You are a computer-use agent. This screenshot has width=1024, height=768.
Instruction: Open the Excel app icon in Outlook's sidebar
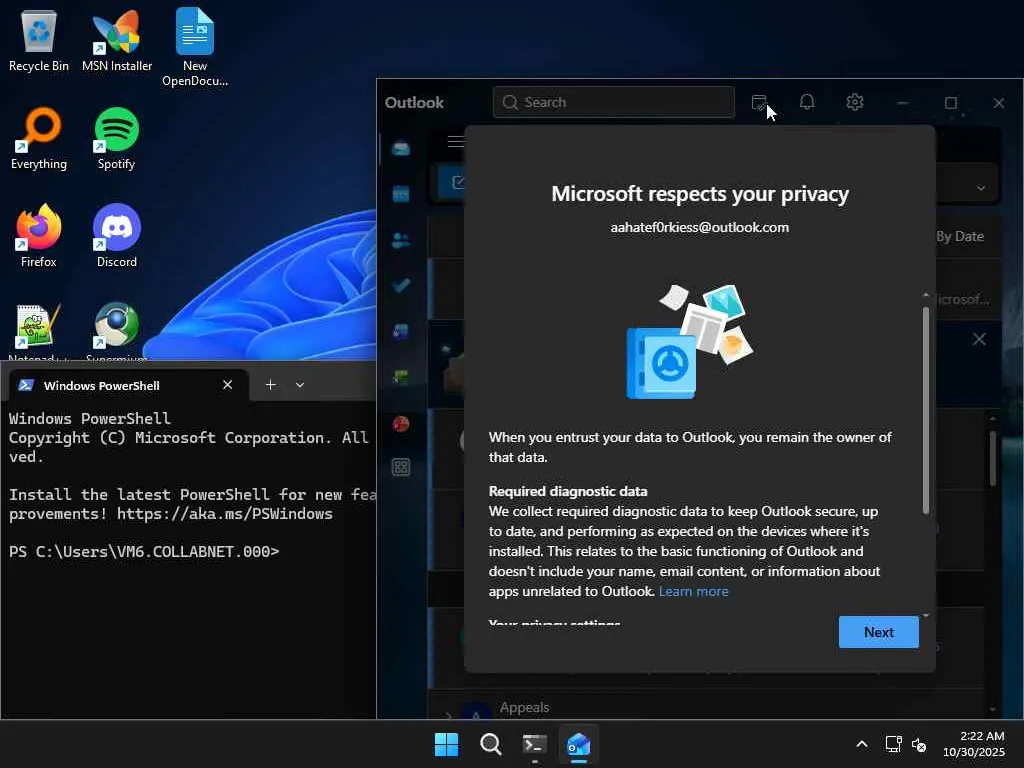(401, 377)
